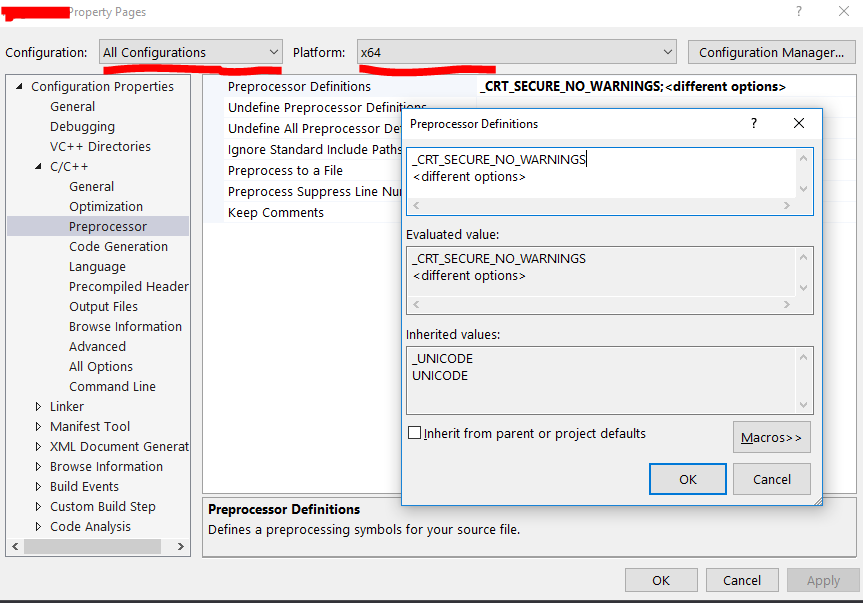Close the Preprocessor Definitions dialog

pyautogui.click(x=799, y=123)
